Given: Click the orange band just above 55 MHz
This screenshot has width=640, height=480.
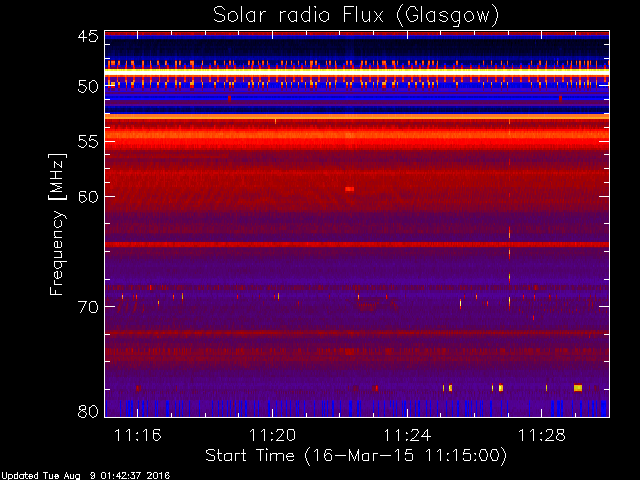Looking at the screenshot, I should (x=357, y=134).
